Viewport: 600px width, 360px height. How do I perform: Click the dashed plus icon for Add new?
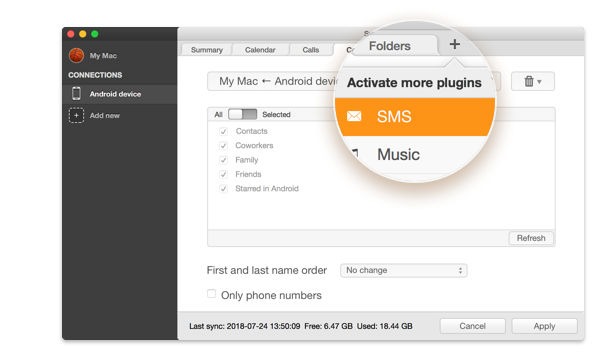76,115
